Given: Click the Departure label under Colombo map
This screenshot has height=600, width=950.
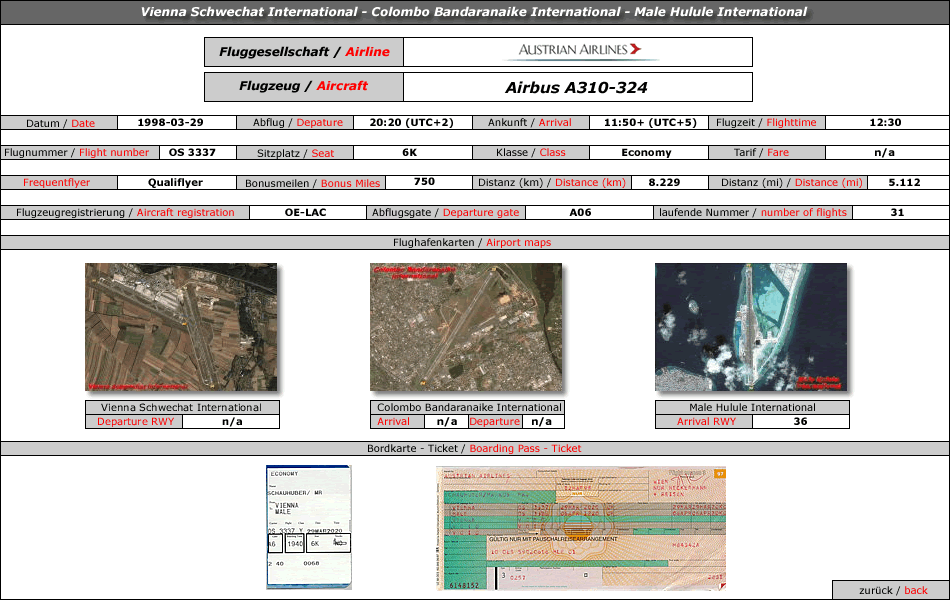Looking at the screenshot, I should [x=494, y=421].
